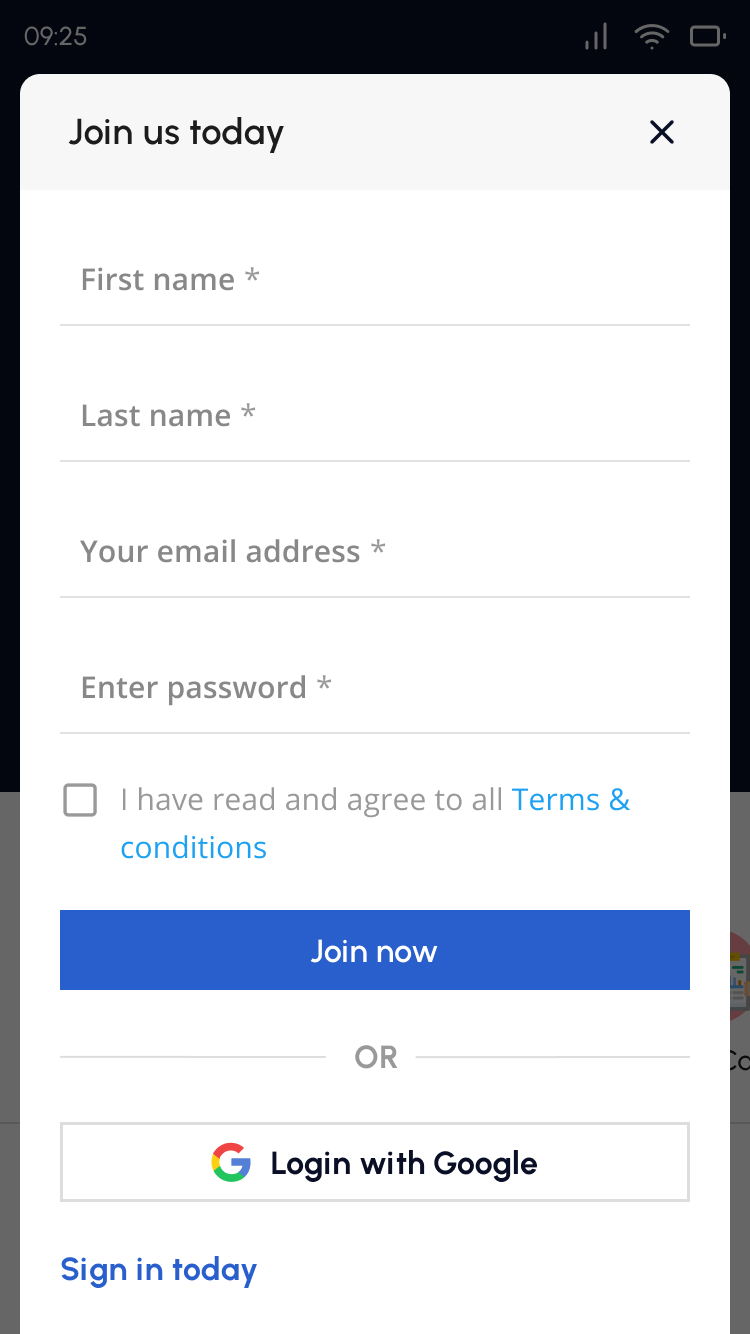Close the Join us today dialog
The image size is (750, 1334).
662,132
